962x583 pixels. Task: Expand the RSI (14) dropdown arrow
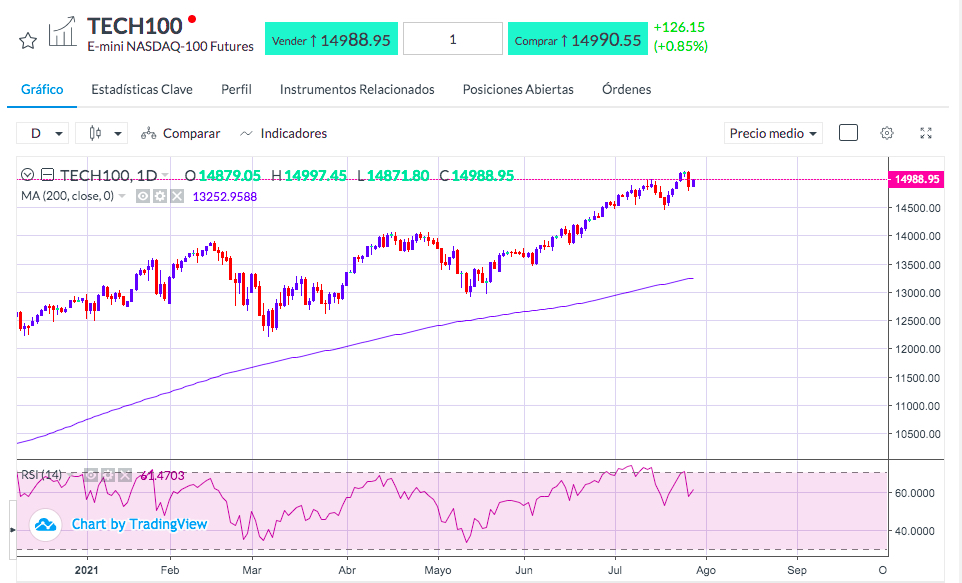point(71,475)
